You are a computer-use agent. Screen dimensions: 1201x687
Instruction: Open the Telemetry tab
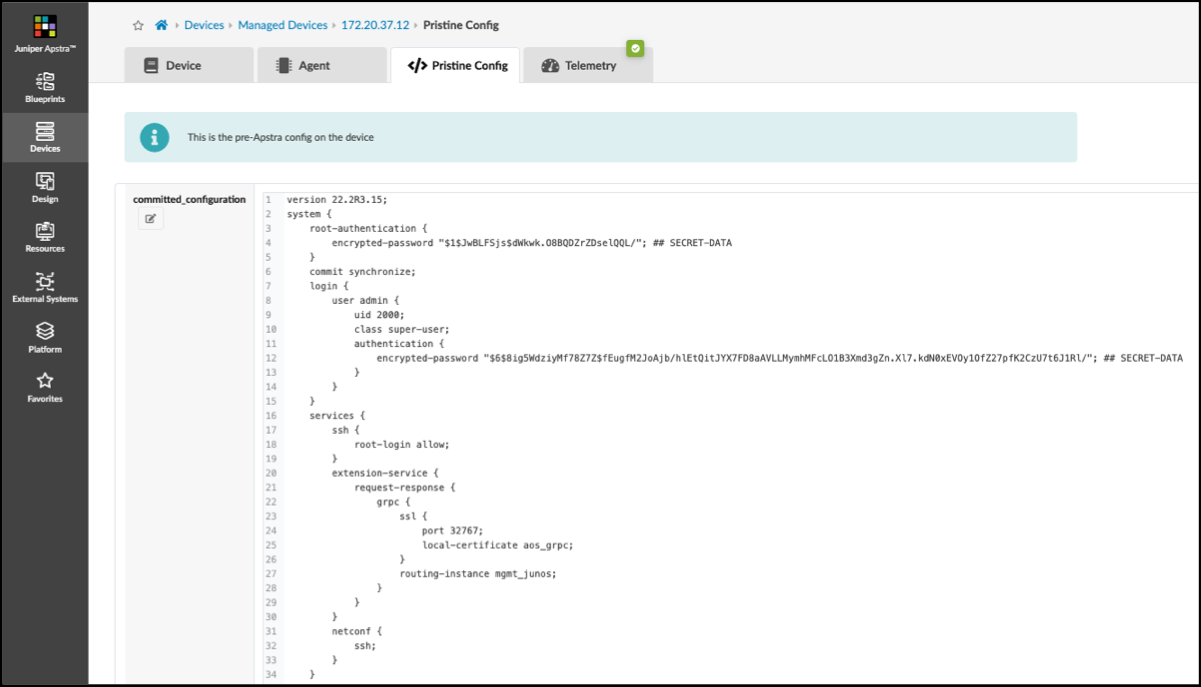pyautogui.click(x=590, y=66)
